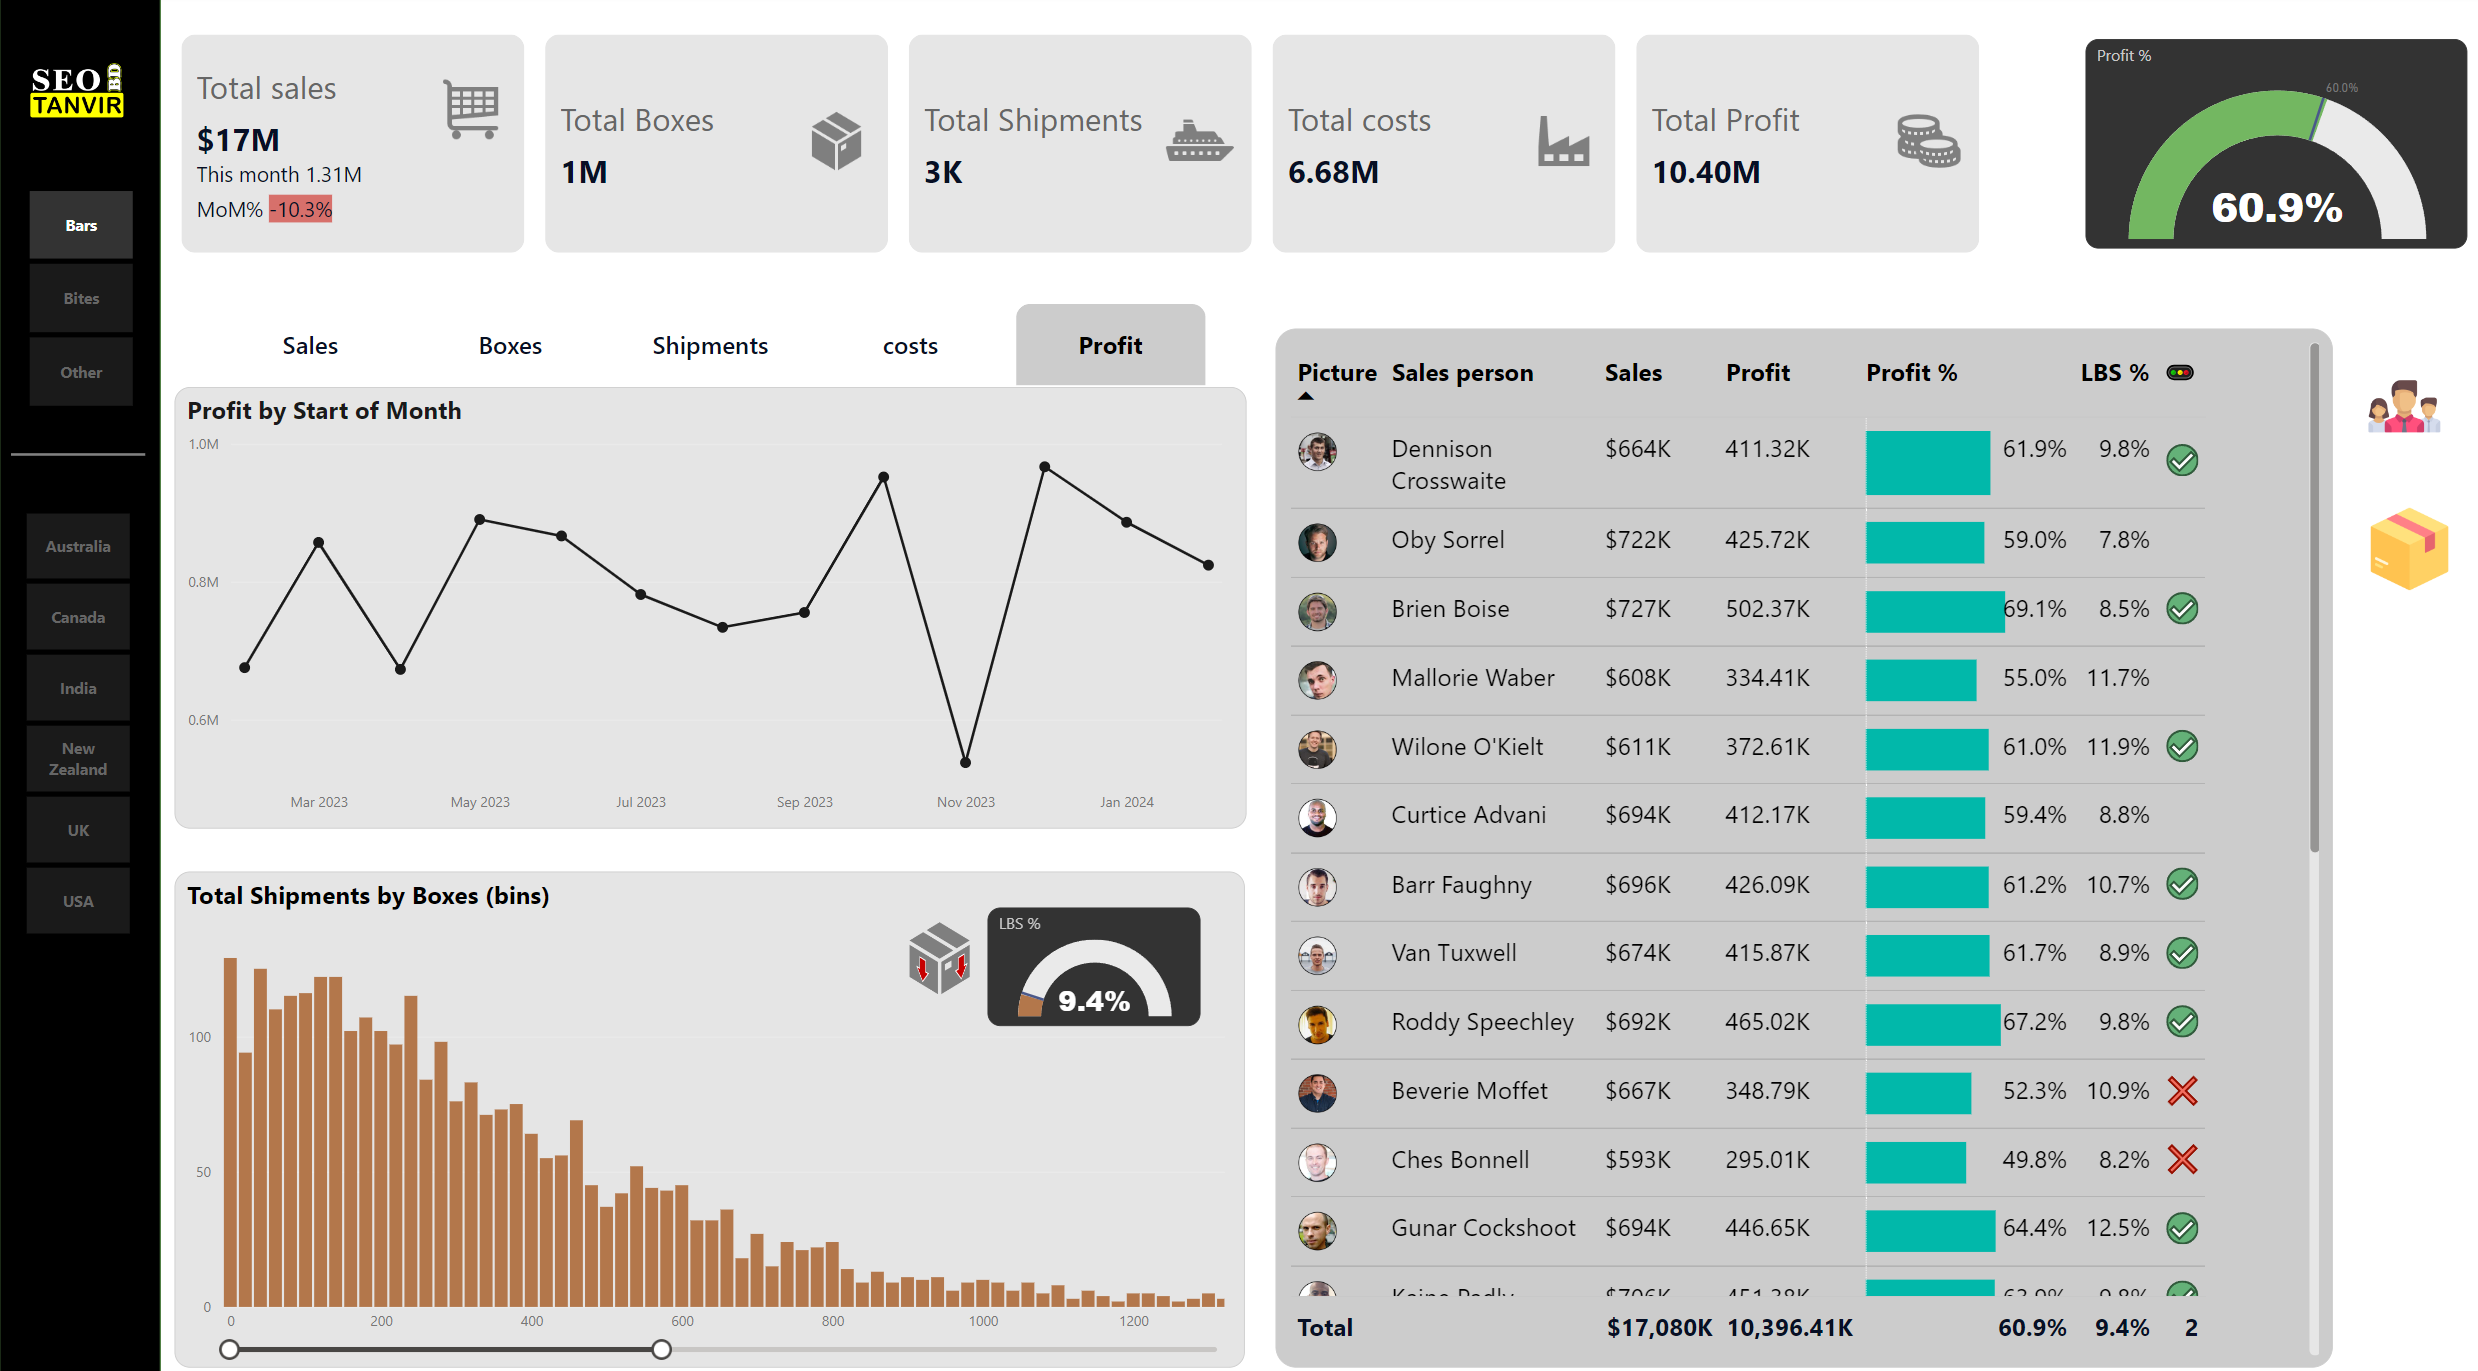Viewport: 2478px width, 1371px height.
Task: Click the coins icon in Total Profit card
Action: point(1928,141)
